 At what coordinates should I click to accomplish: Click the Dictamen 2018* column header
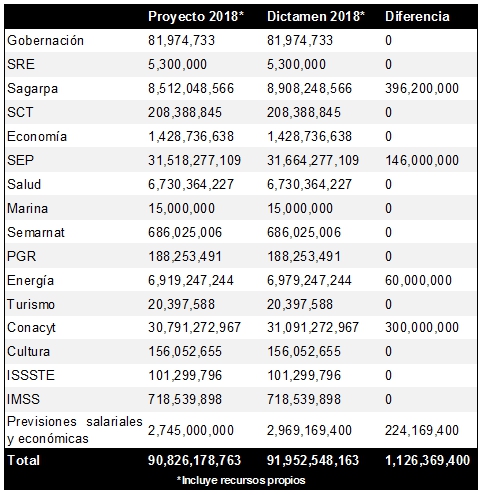pos(316,17)
